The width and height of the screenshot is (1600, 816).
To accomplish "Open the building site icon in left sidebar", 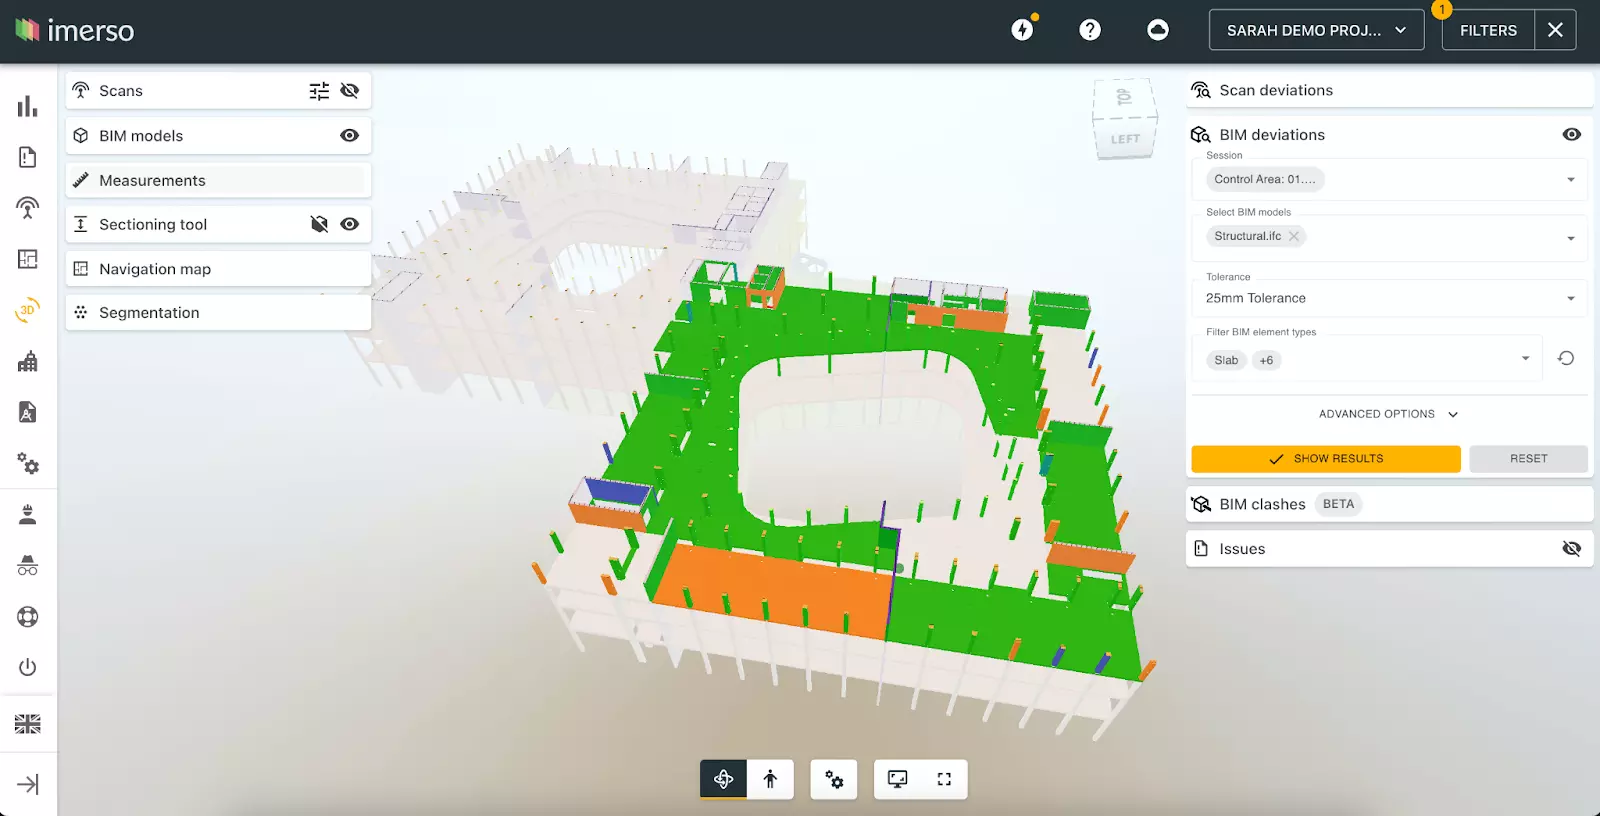I will coord(28,361).
